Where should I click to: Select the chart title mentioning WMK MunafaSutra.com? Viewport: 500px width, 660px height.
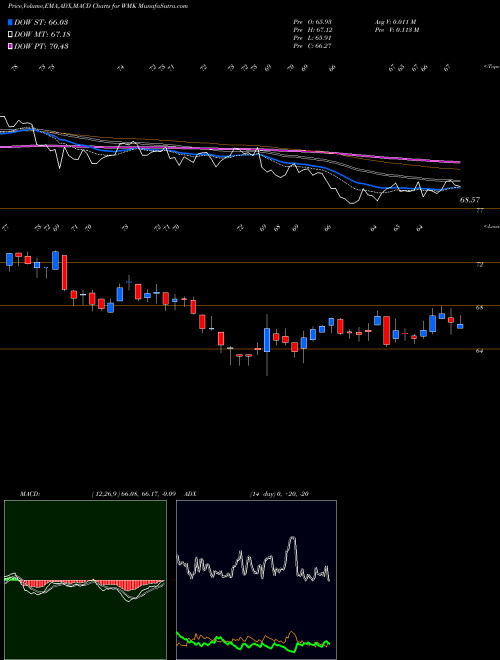click(98, 6)
